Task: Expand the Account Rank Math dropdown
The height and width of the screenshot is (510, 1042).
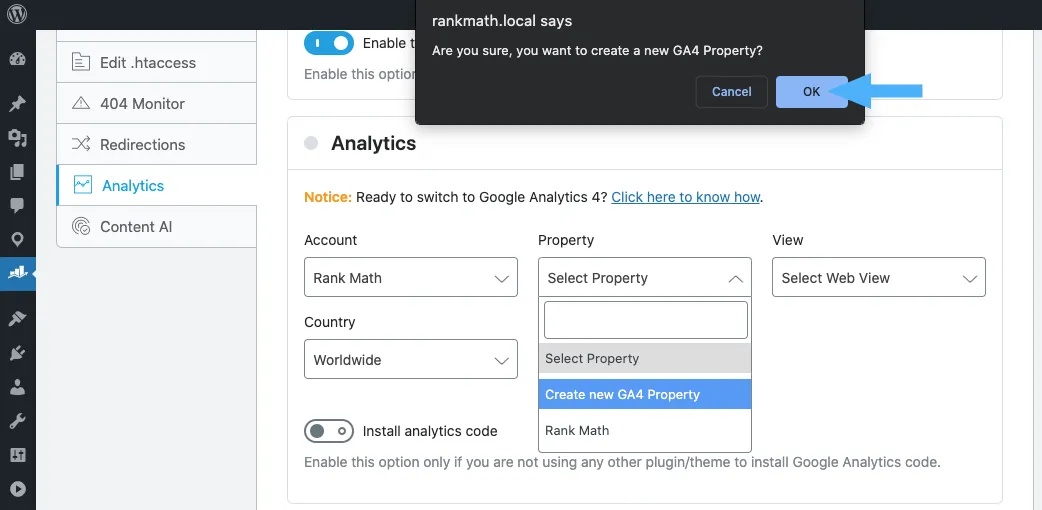Action: 411,277
